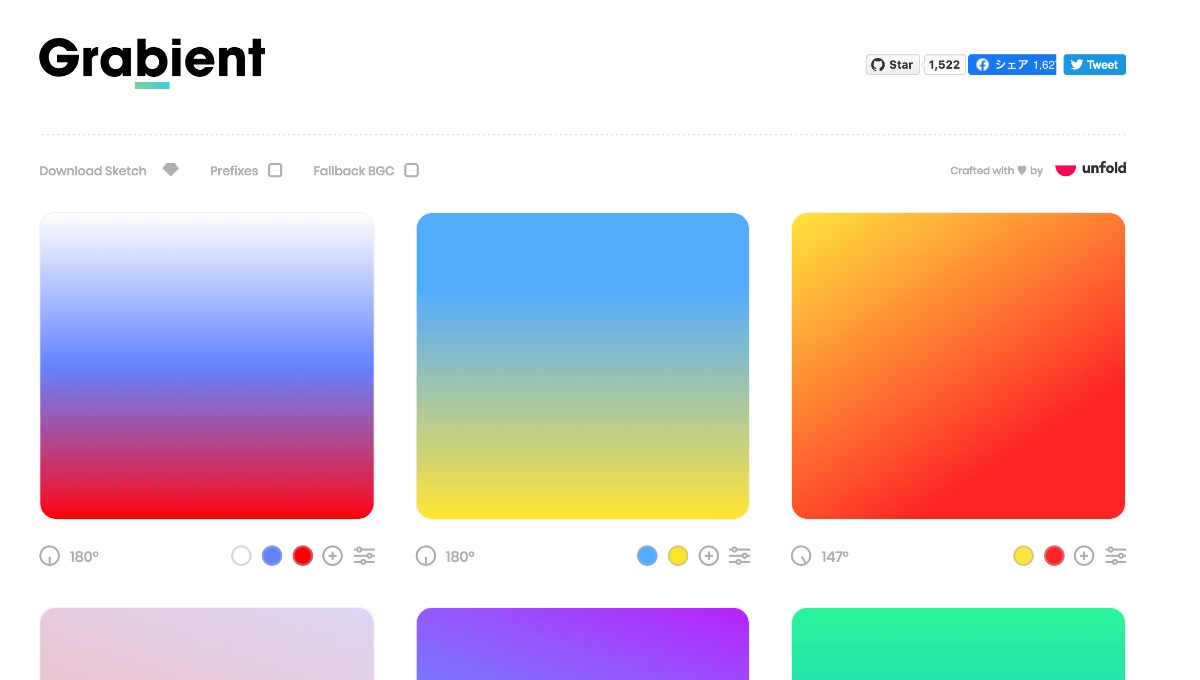Click the Facebook share button
1200x680 pixels.
pyautogui.click(x=1012, y=65)
